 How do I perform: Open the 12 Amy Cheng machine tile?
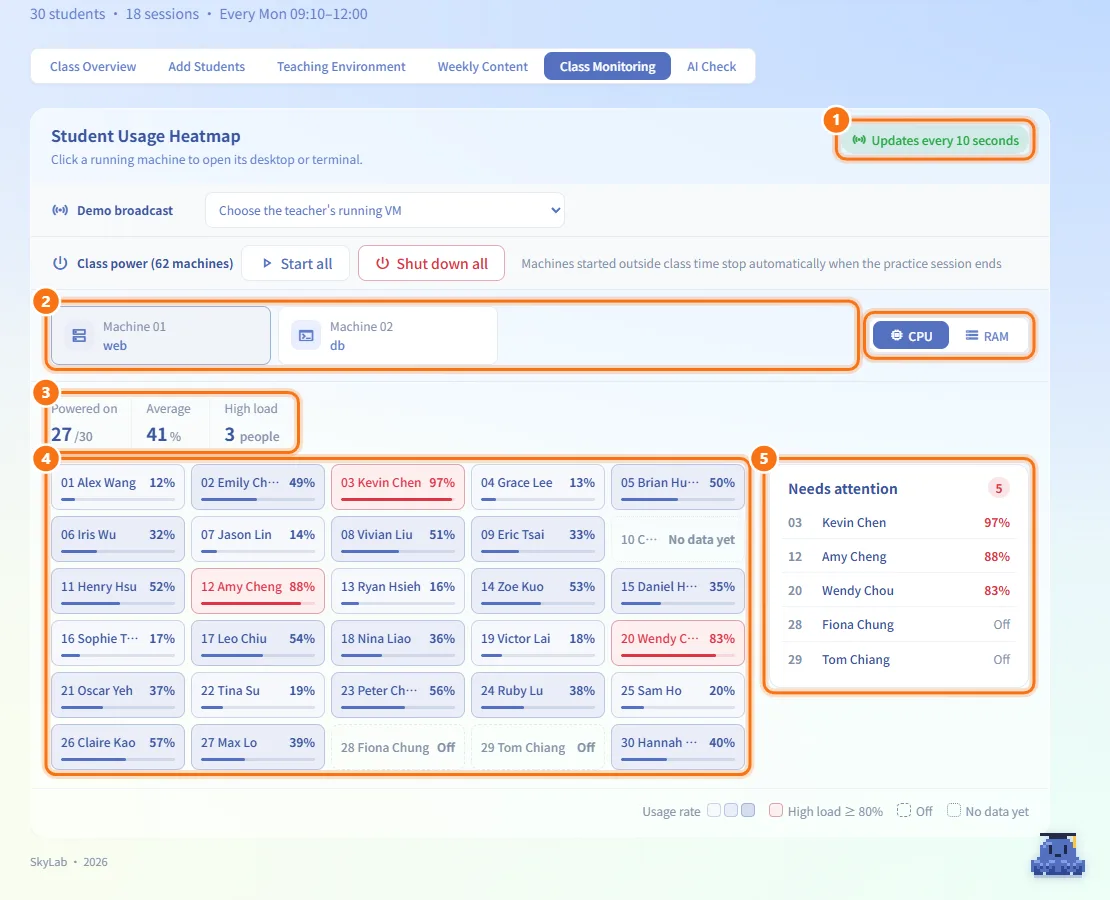(x=258, y=591)
